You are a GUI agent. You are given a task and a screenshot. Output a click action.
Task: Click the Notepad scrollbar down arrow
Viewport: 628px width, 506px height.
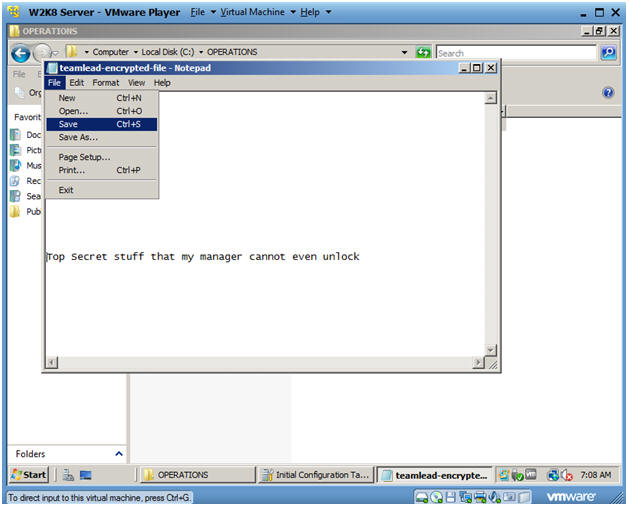click(x=491, y=350)
